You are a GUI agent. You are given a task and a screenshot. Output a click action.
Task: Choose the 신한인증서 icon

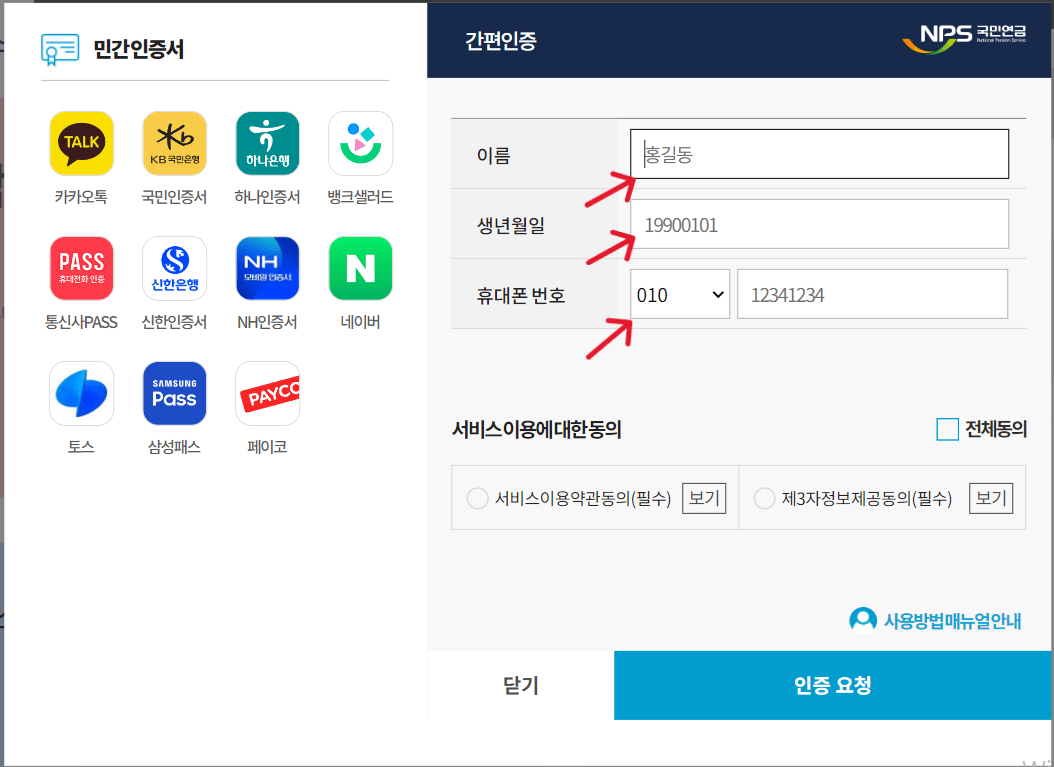(174, 268)
